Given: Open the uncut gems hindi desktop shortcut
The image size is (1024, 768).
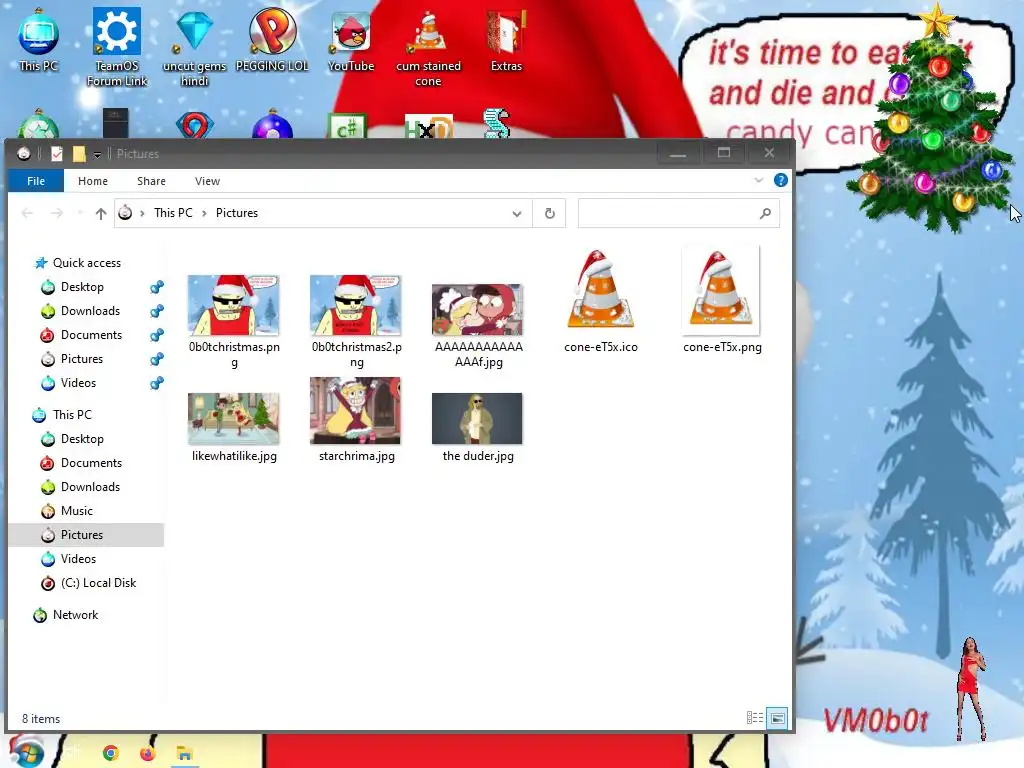Looking at the screenshot, I should pos(194,47).
